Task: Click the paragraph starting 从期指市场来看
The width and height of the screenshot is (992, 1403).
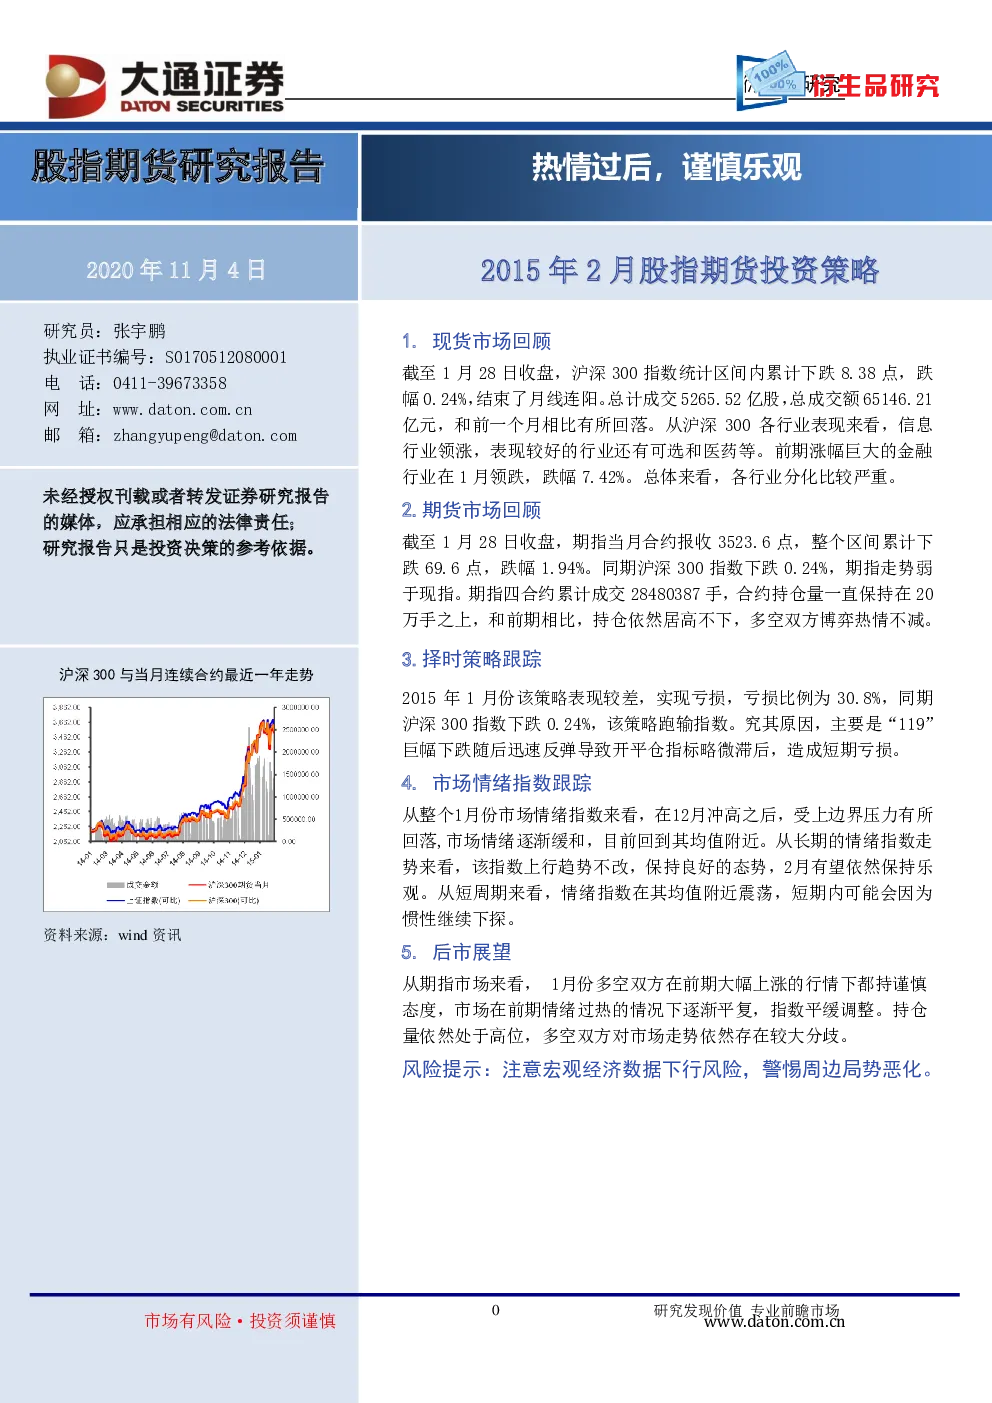Action: (x=667, y=1010)
